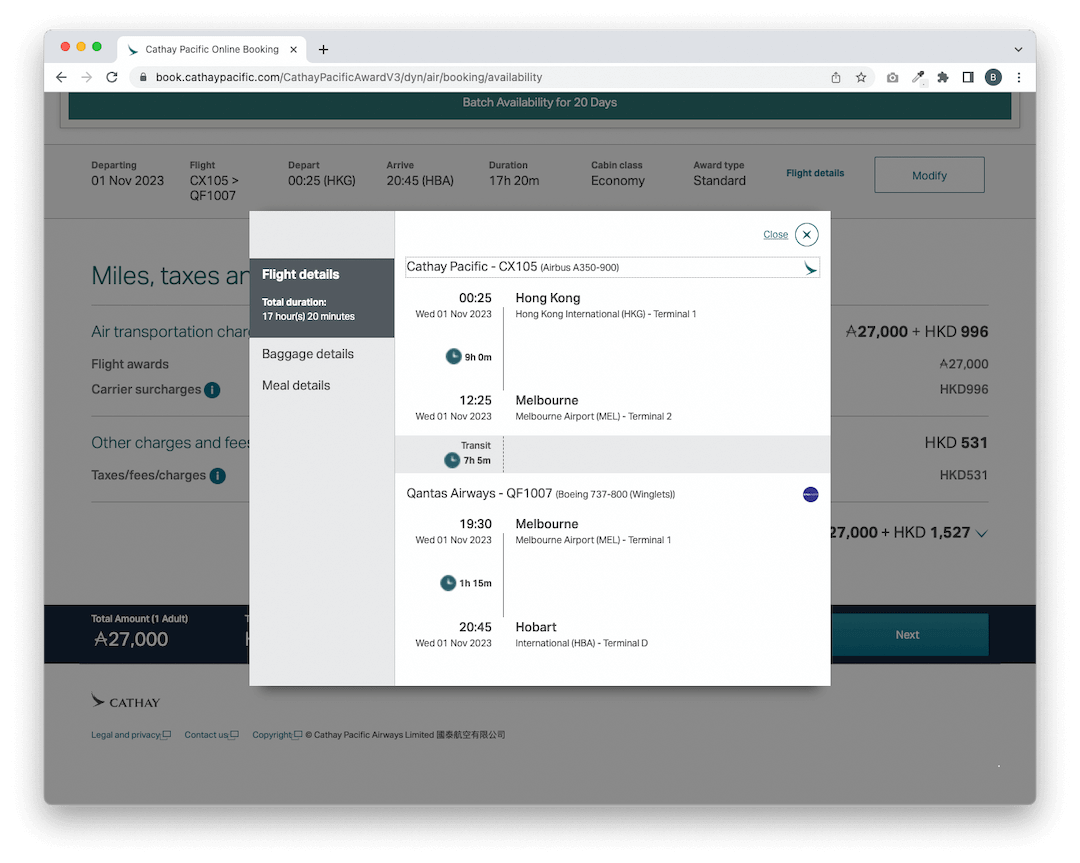Click the Qantas Airways - QF1007 flight header
The width and height of the screenshot is (1080, 863).
[x=541, y=494]
